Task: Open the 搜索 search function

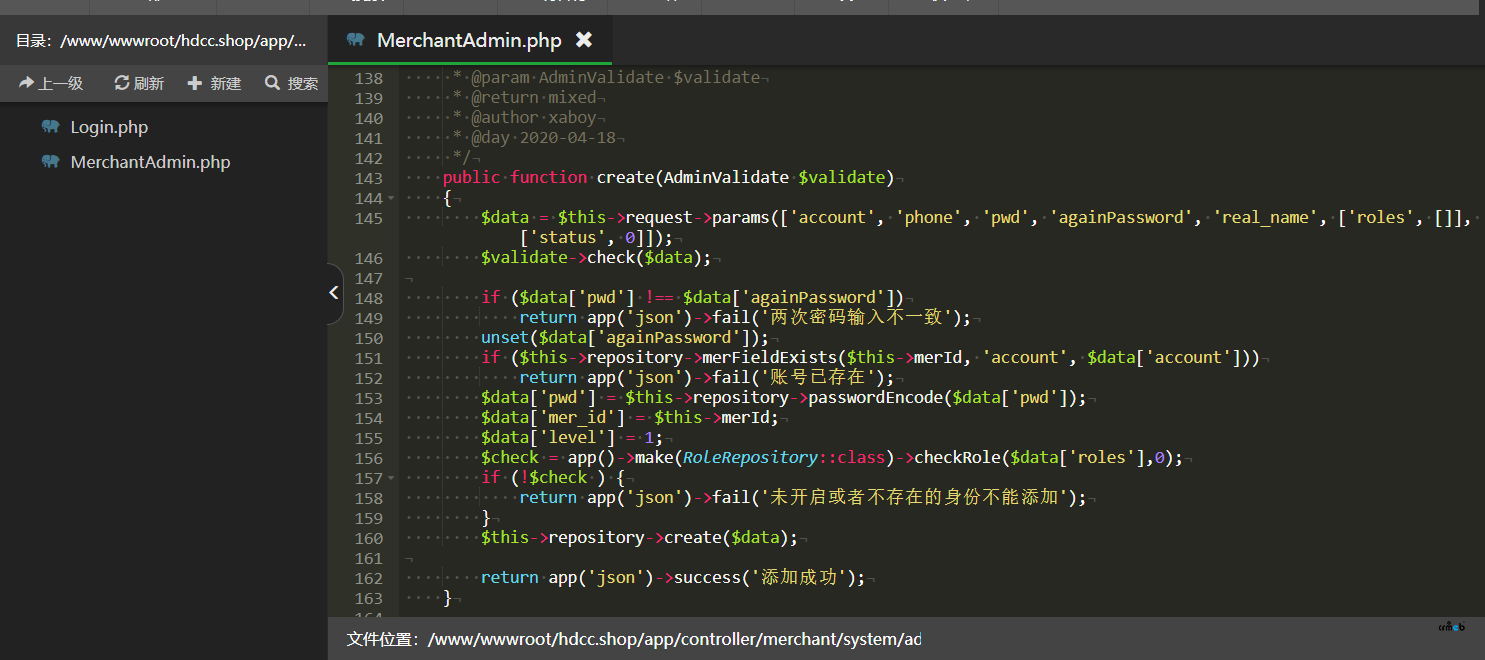Action: click(x=292, y=83)
